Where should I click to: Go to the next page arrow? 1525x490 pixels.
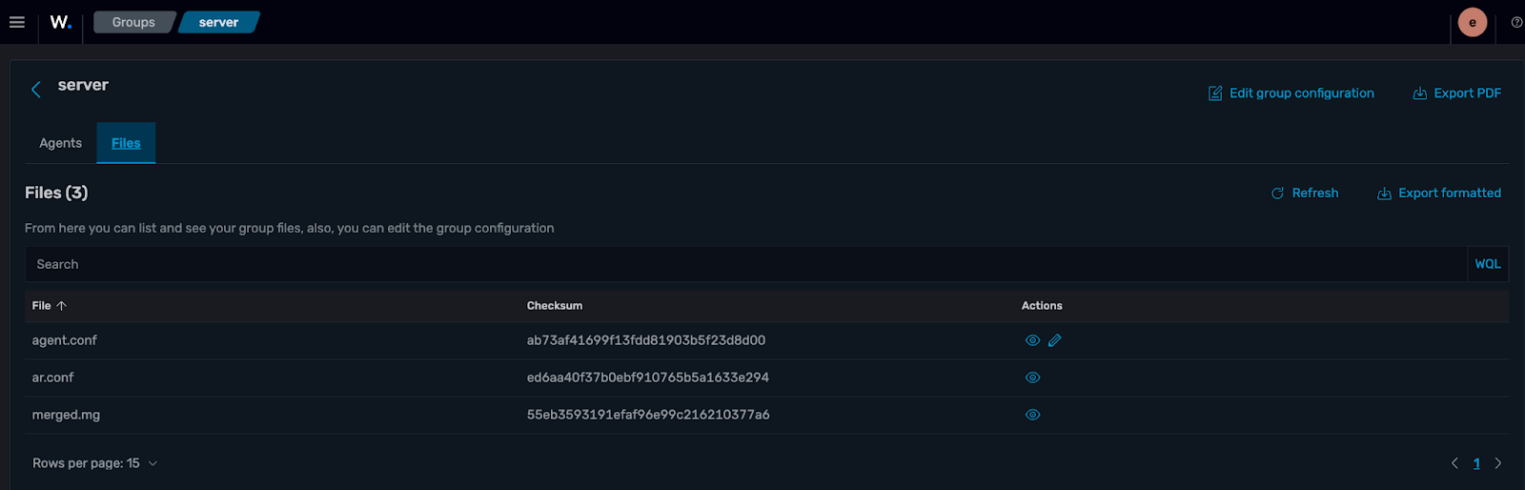1498,463
